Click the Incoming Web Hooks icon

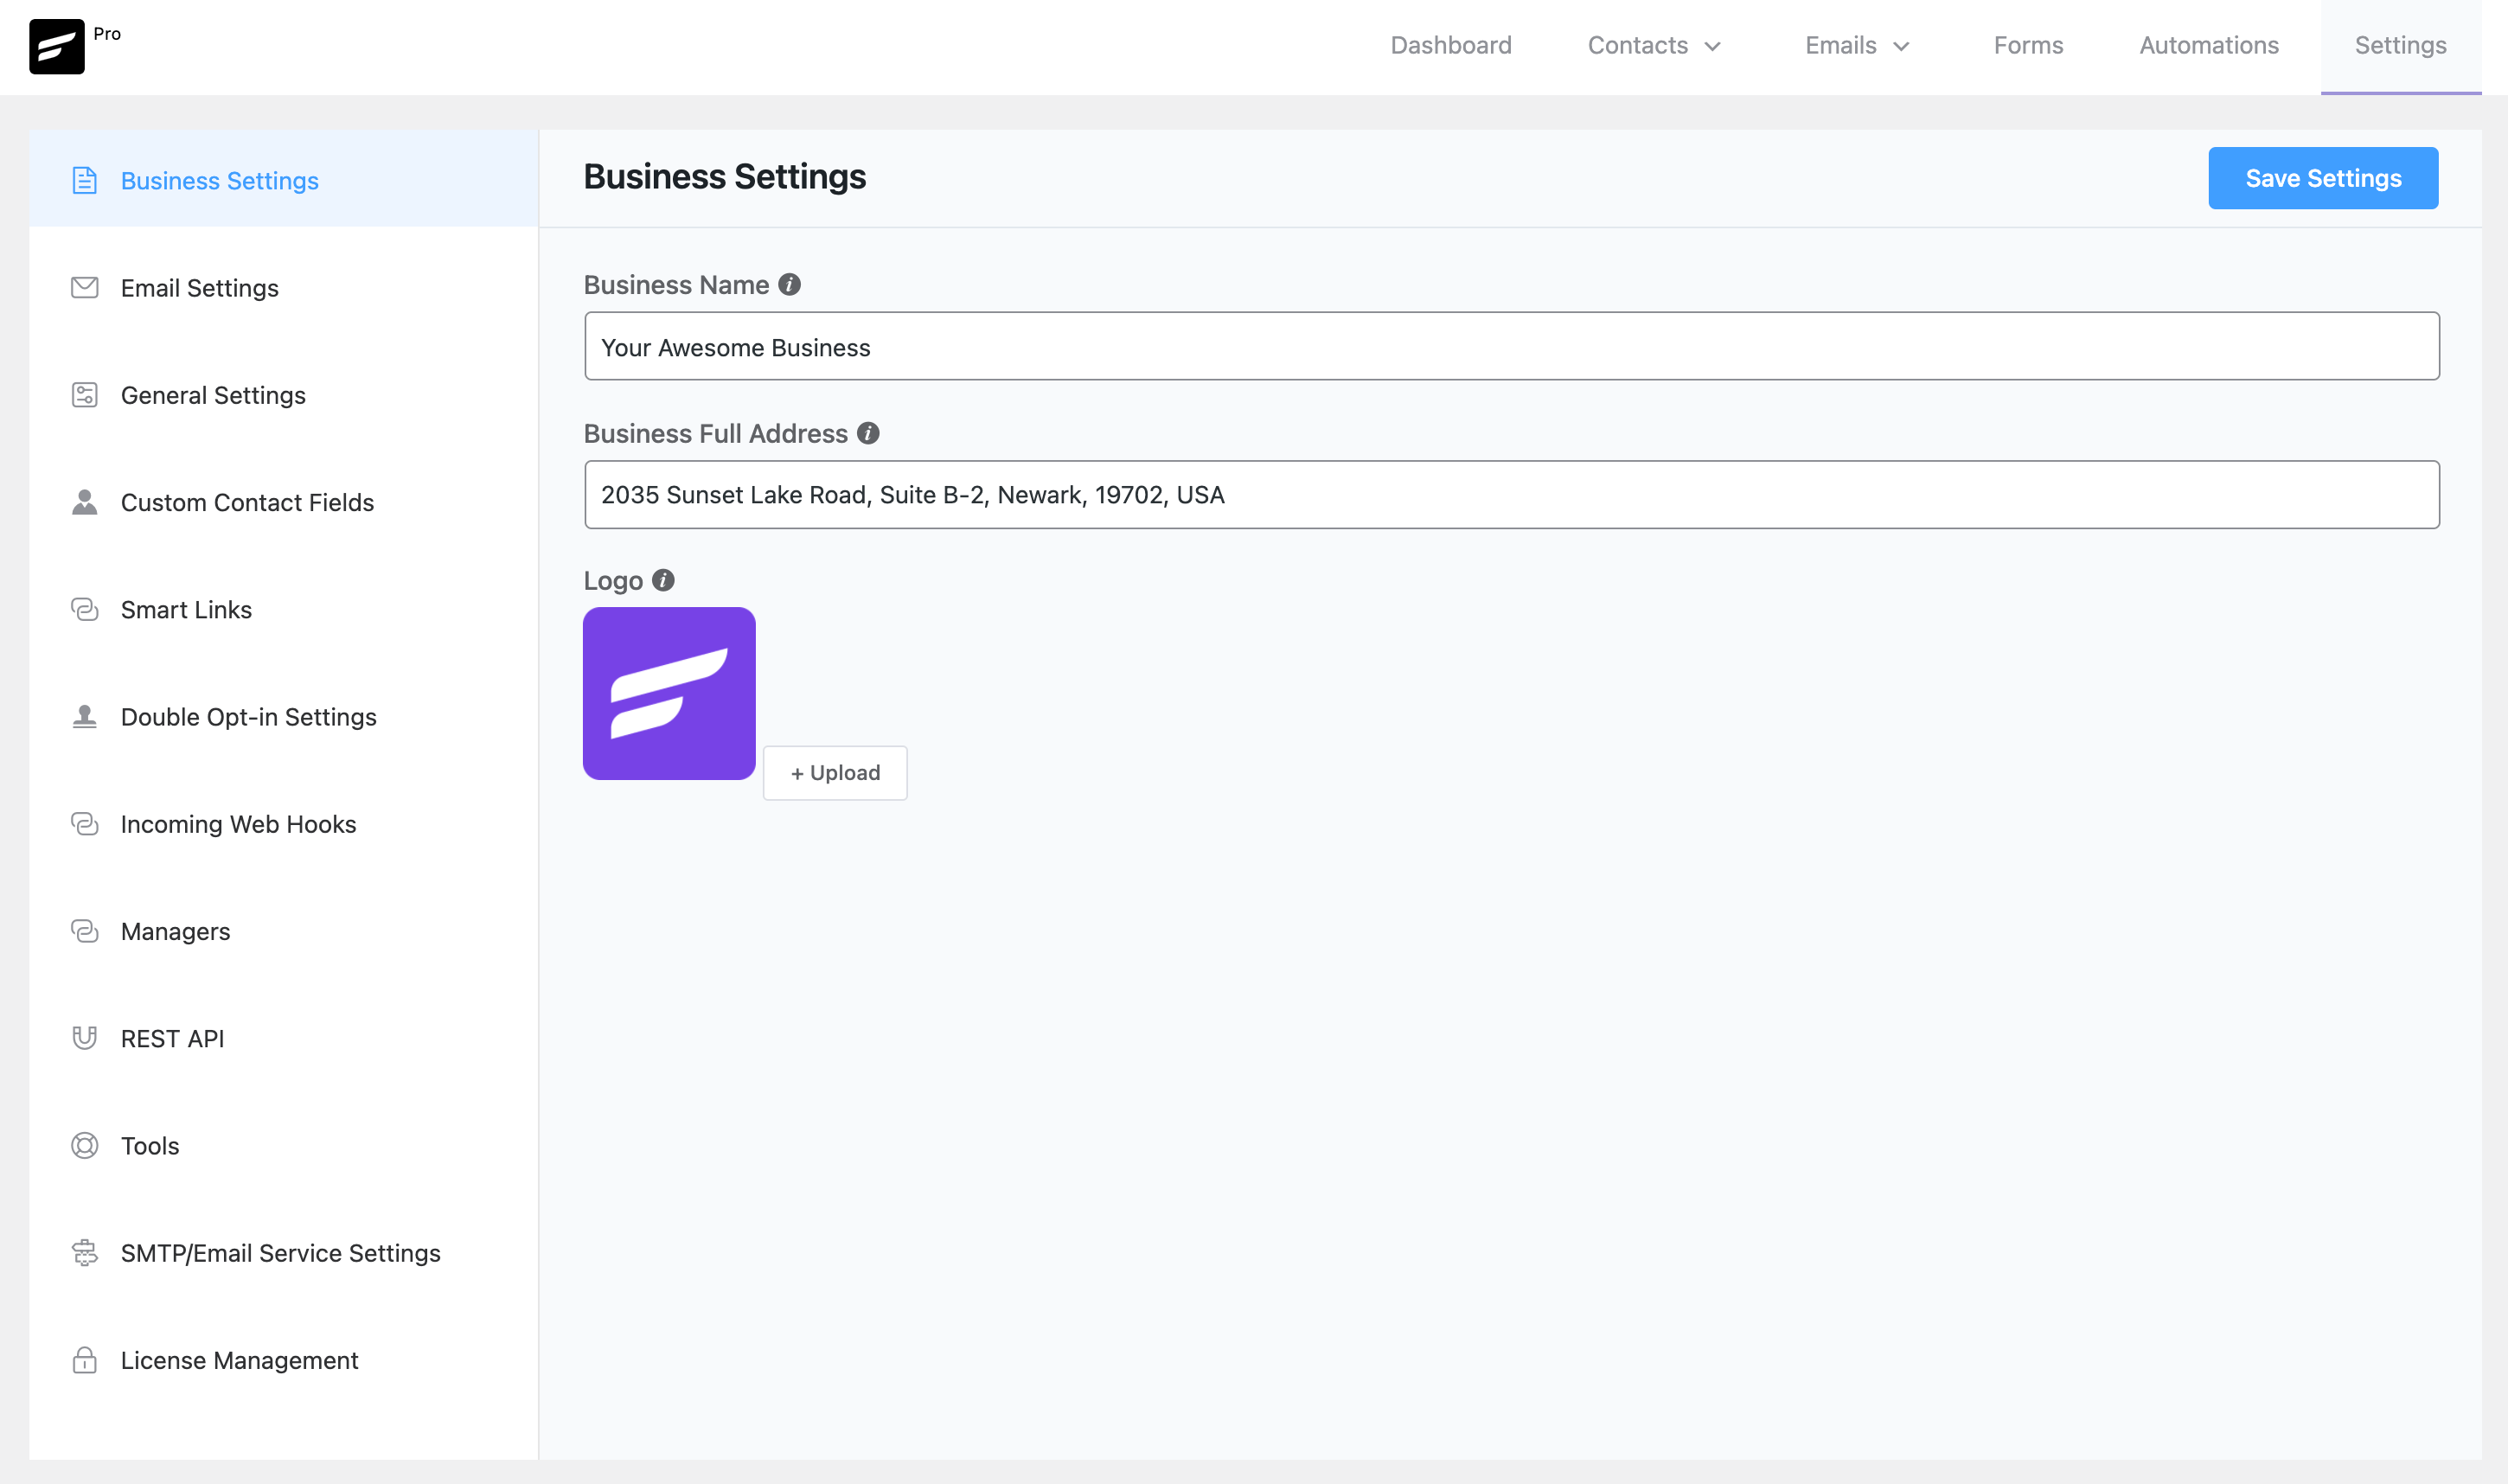[85, 823]
